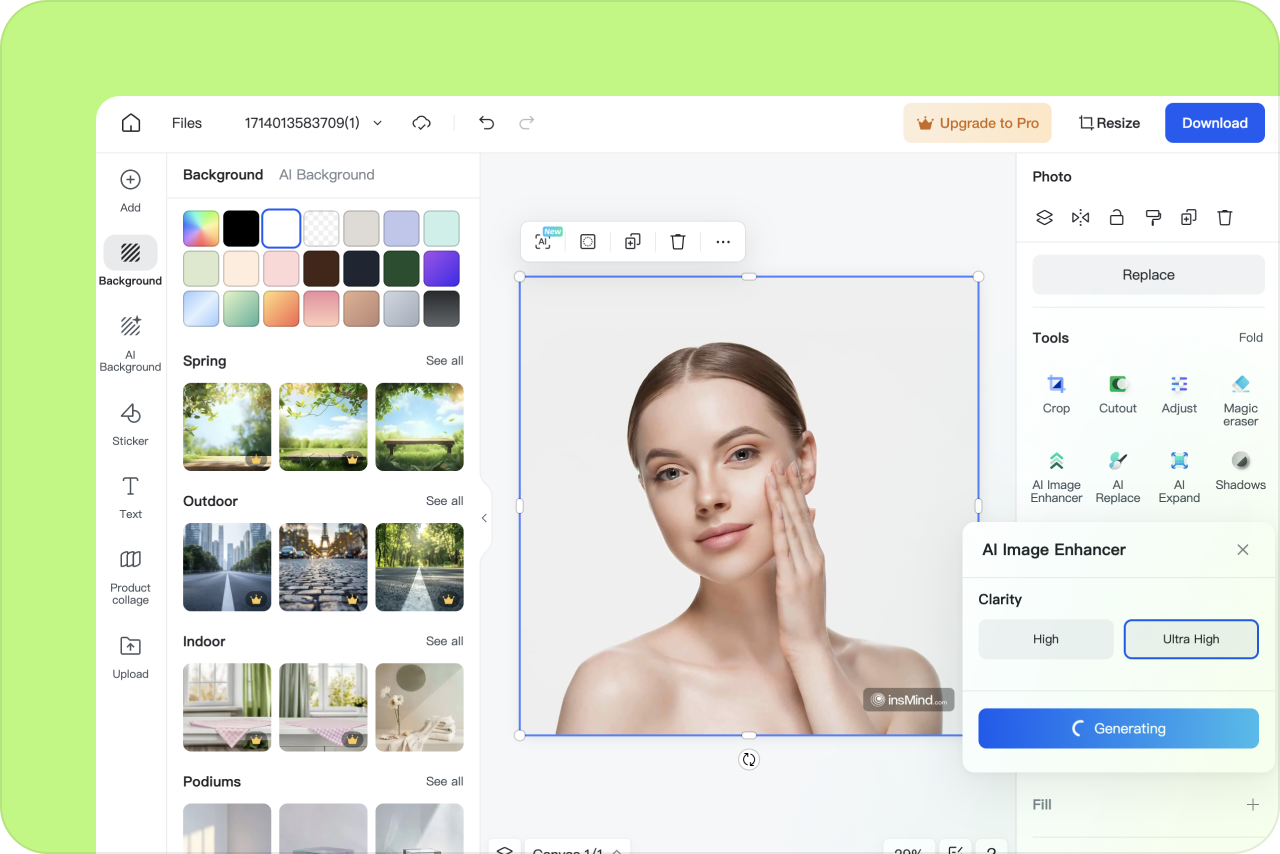Select the Crop tool
Viewport: 1280px width, 854px height.
coord(1056,394)
